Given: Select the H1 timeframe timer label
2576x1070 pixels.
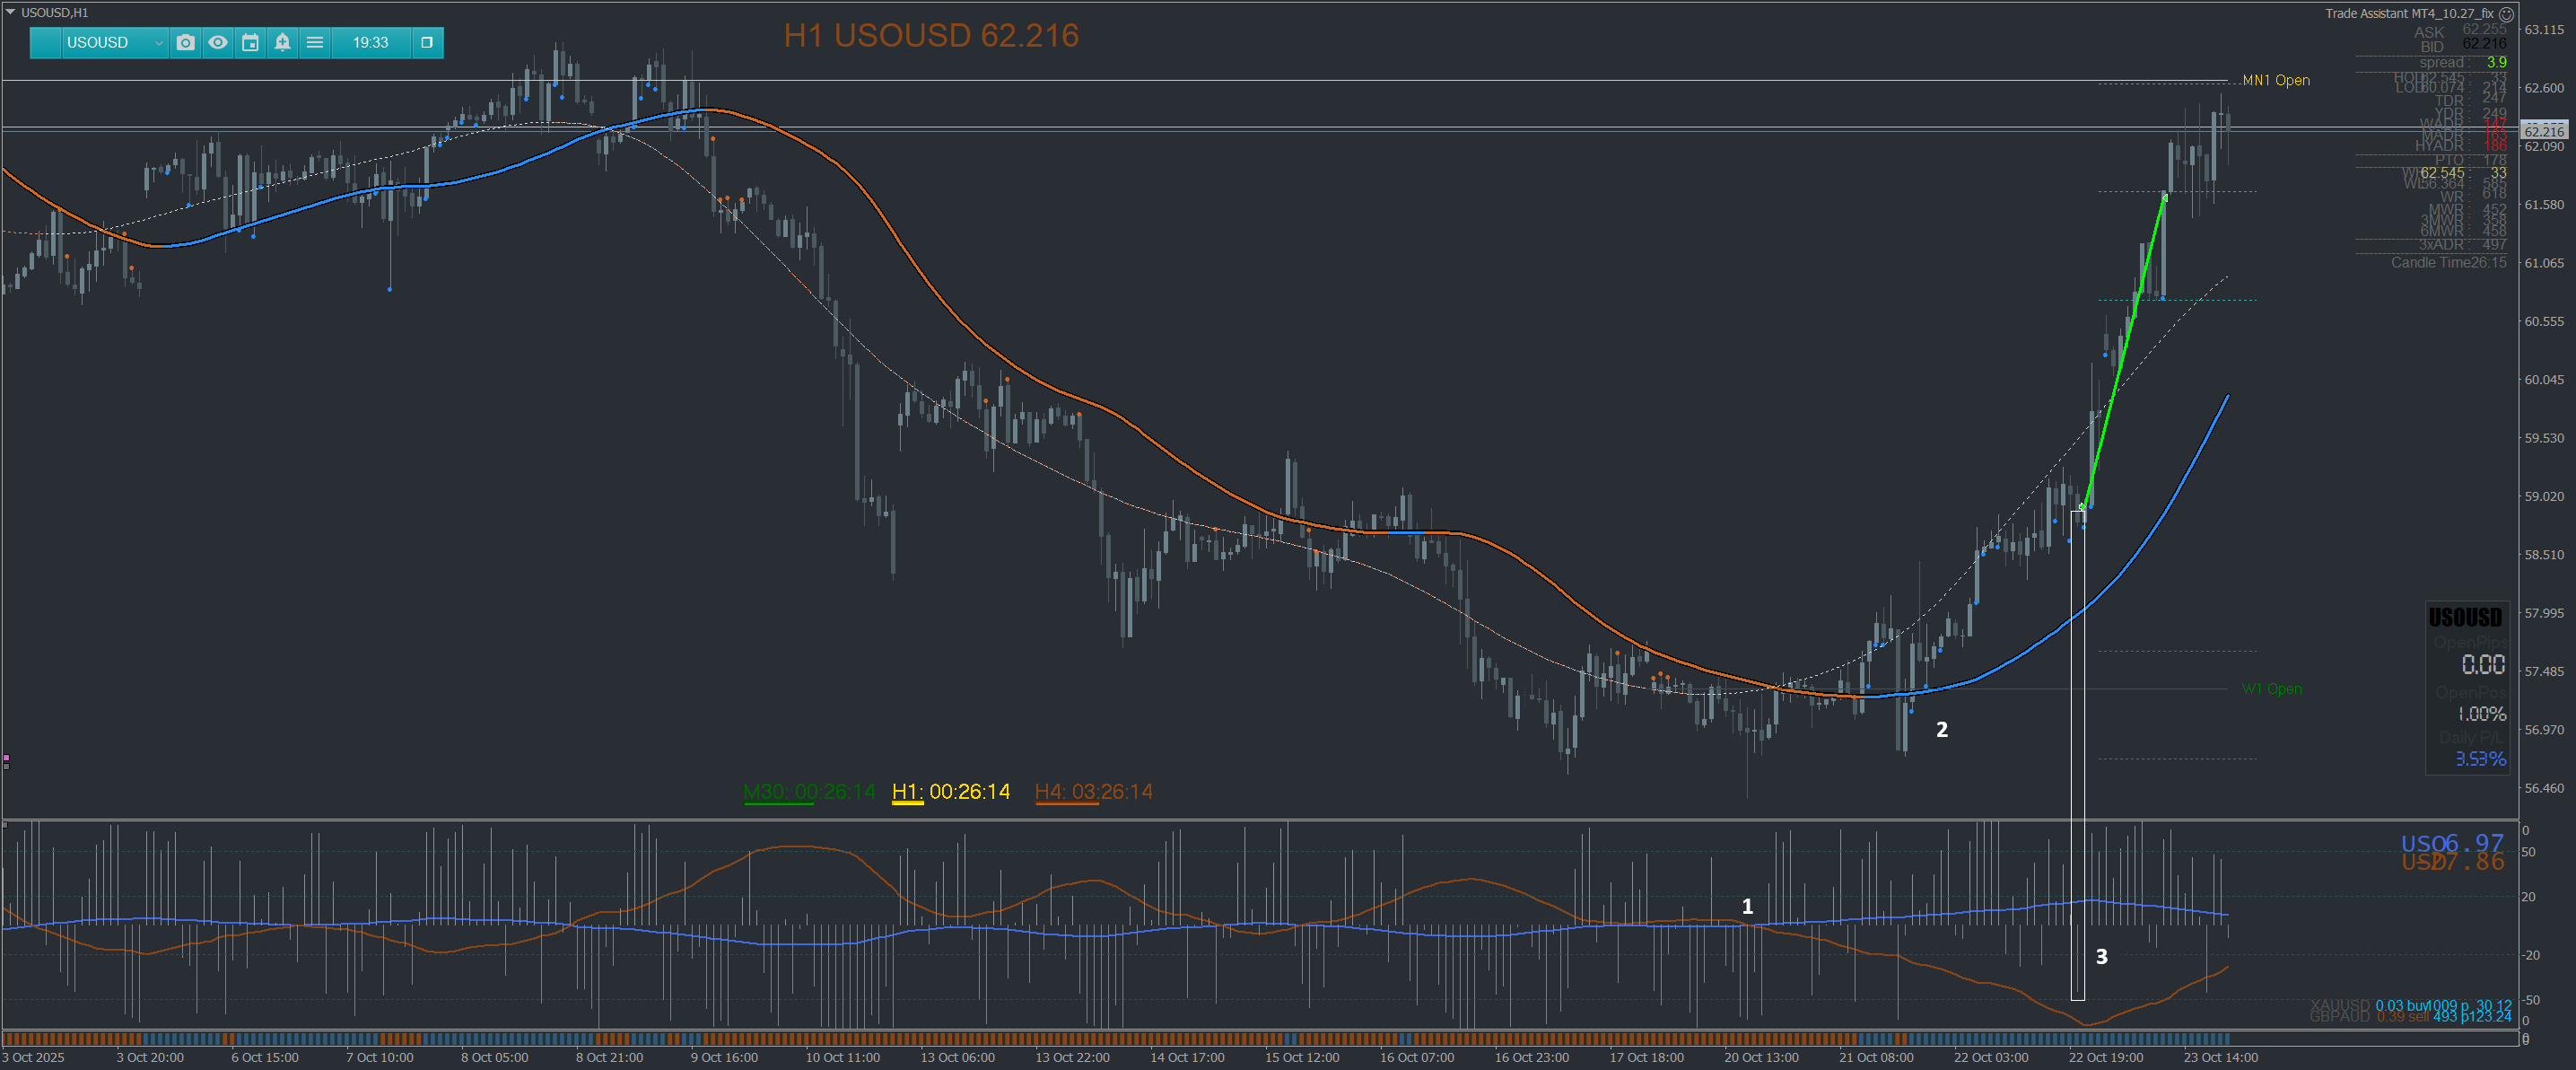Looking at the screenshot, I should (x=951, y=792).
